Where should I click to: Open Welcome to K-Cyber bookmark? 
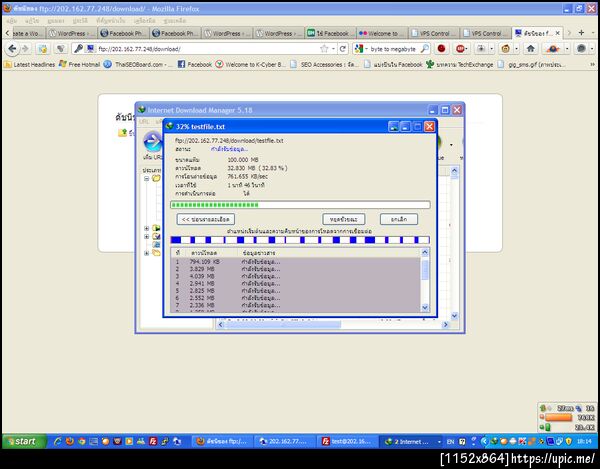(250, 65)
